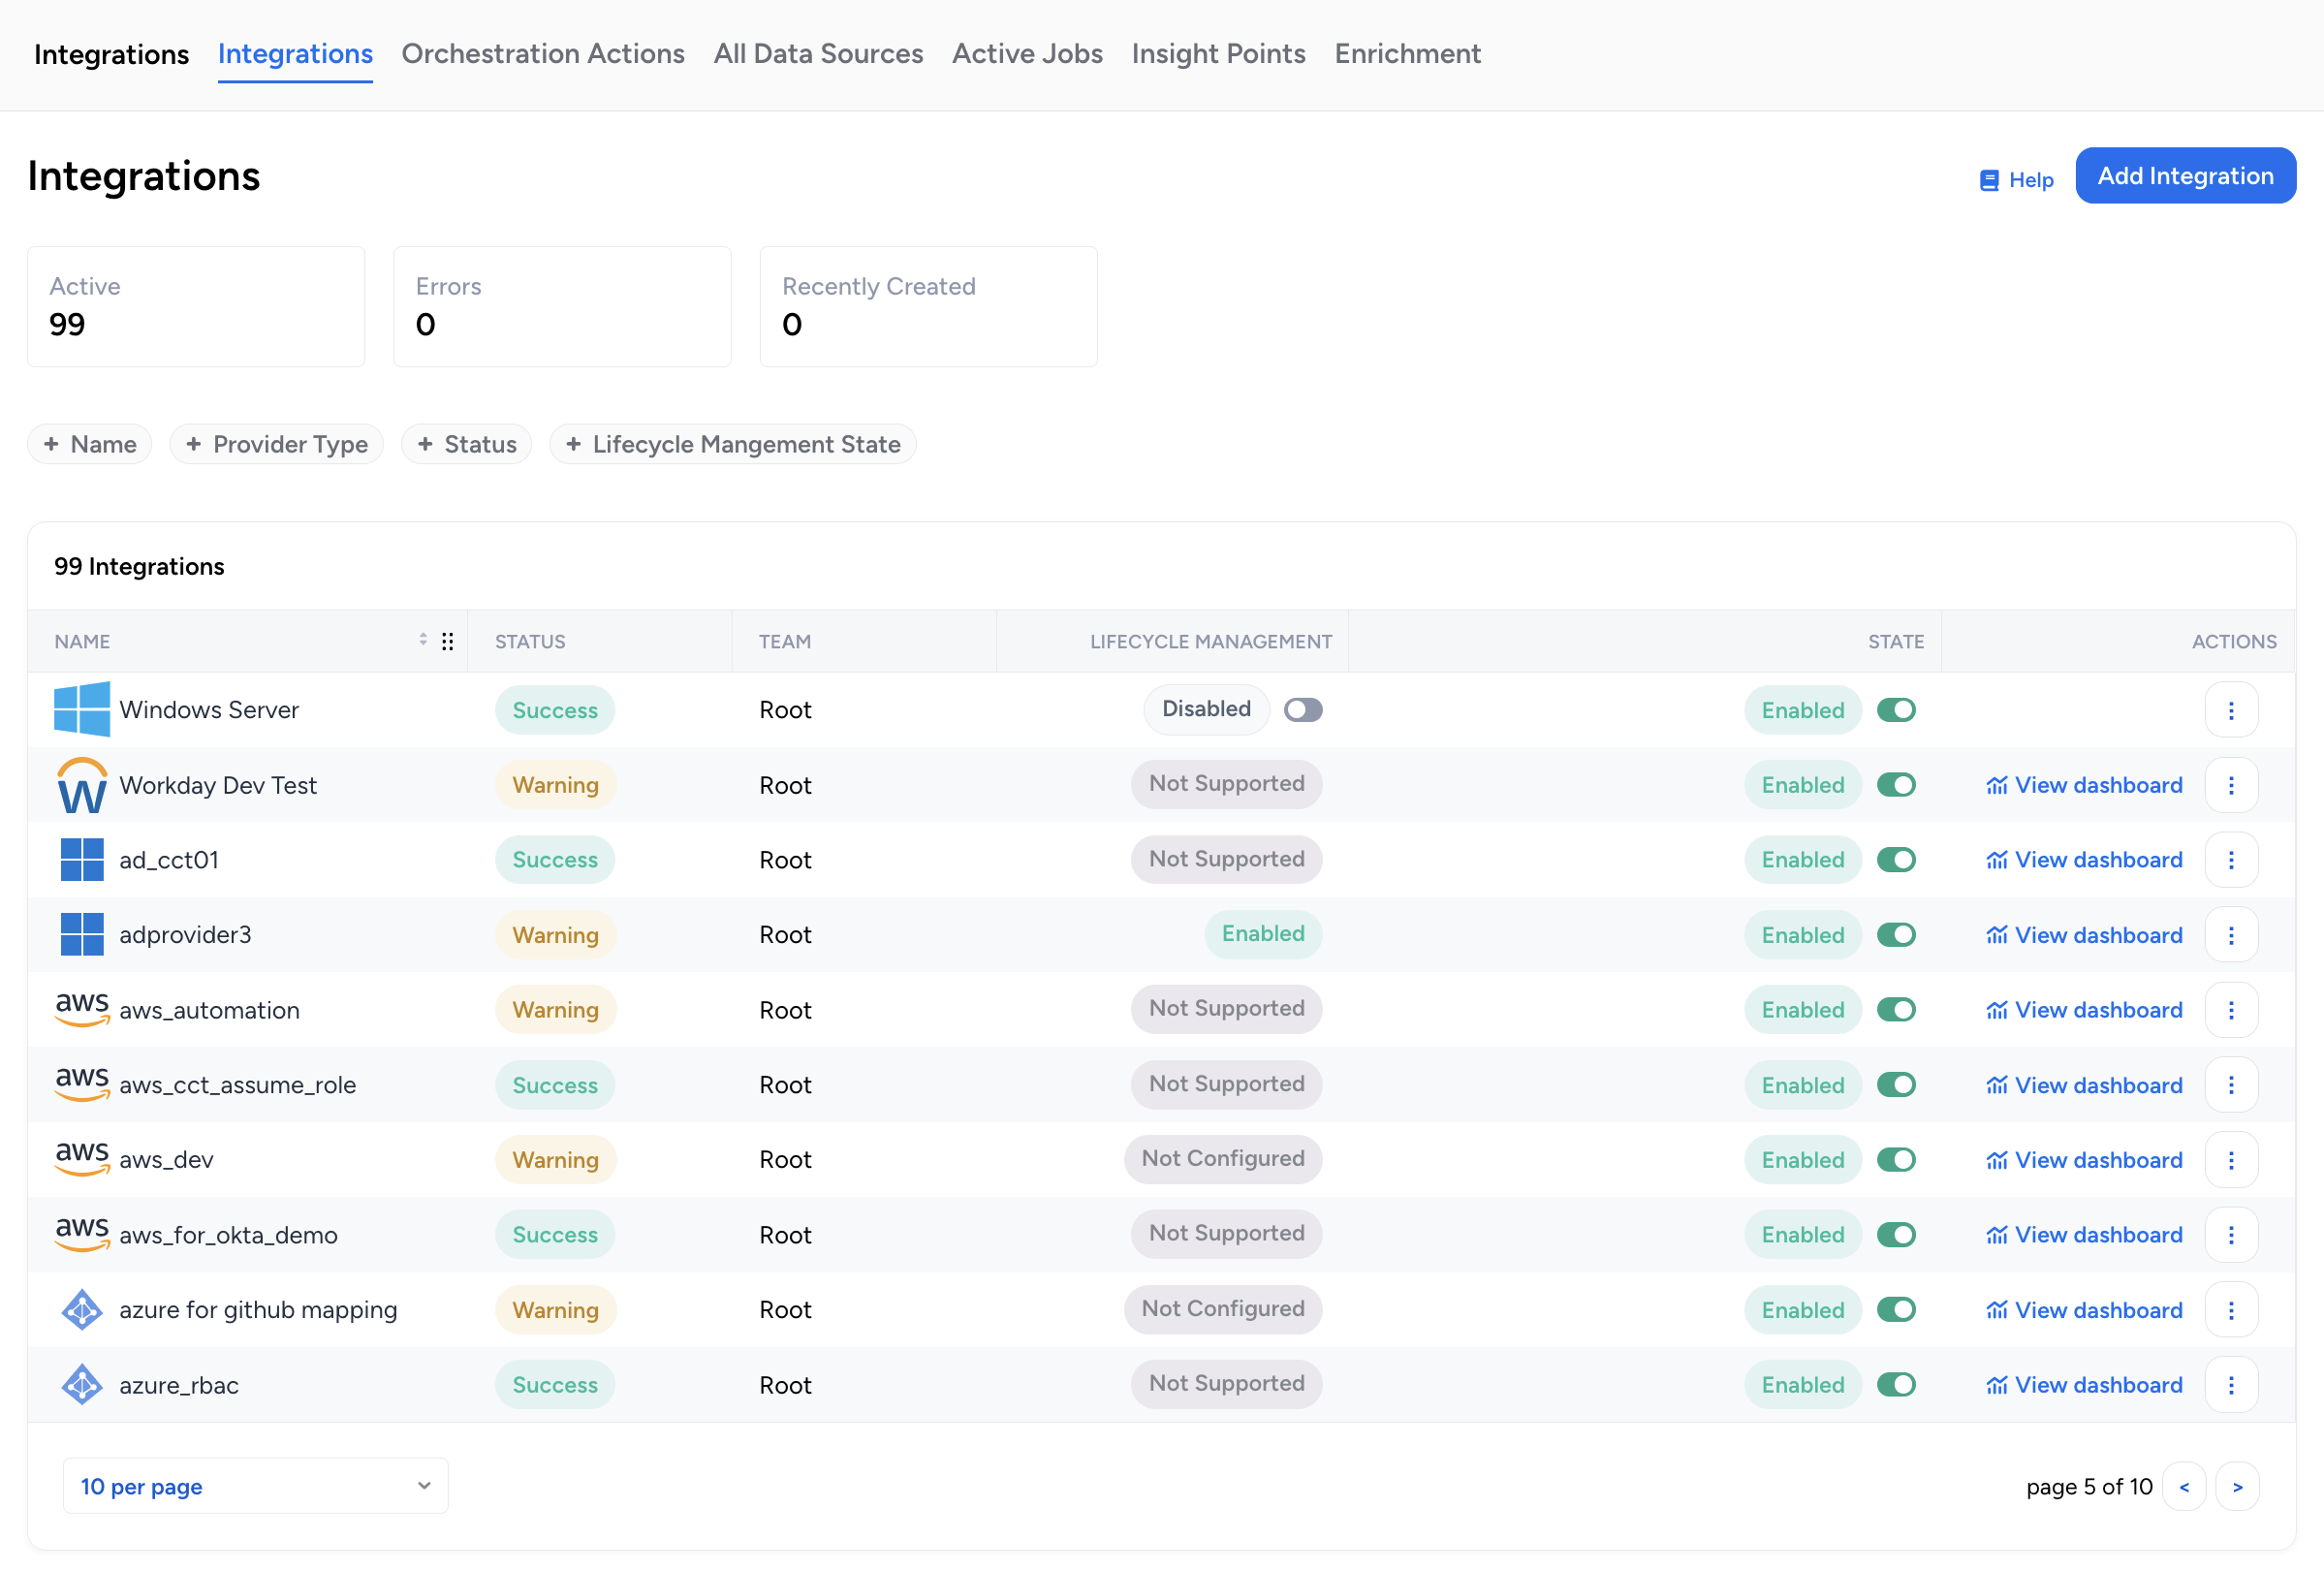Image resolution: width=2324 pixels, height=1570 pixels.
Task: Click the Help book icon
Action: click(1989, 180)
